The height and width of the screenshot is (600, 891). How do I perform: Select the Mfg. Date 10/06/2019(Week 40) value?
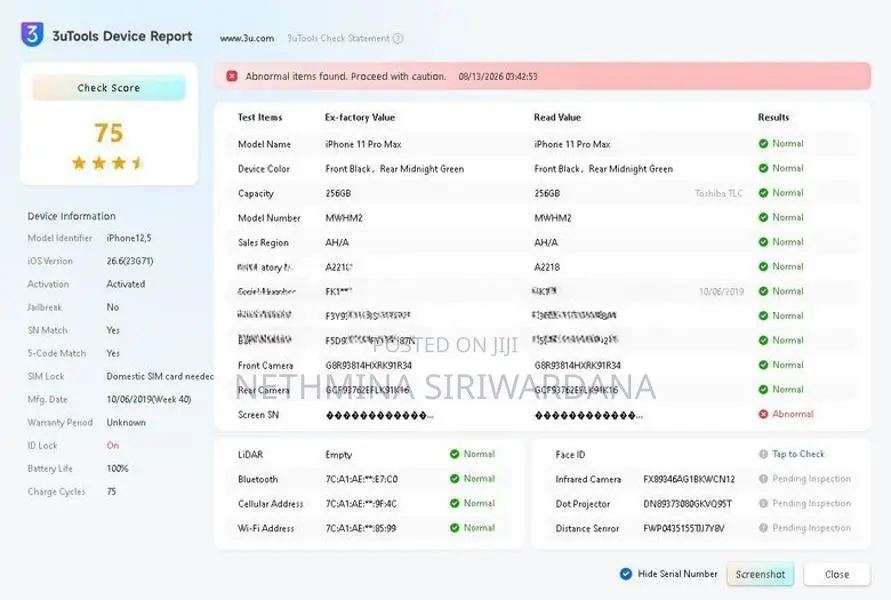149,399
